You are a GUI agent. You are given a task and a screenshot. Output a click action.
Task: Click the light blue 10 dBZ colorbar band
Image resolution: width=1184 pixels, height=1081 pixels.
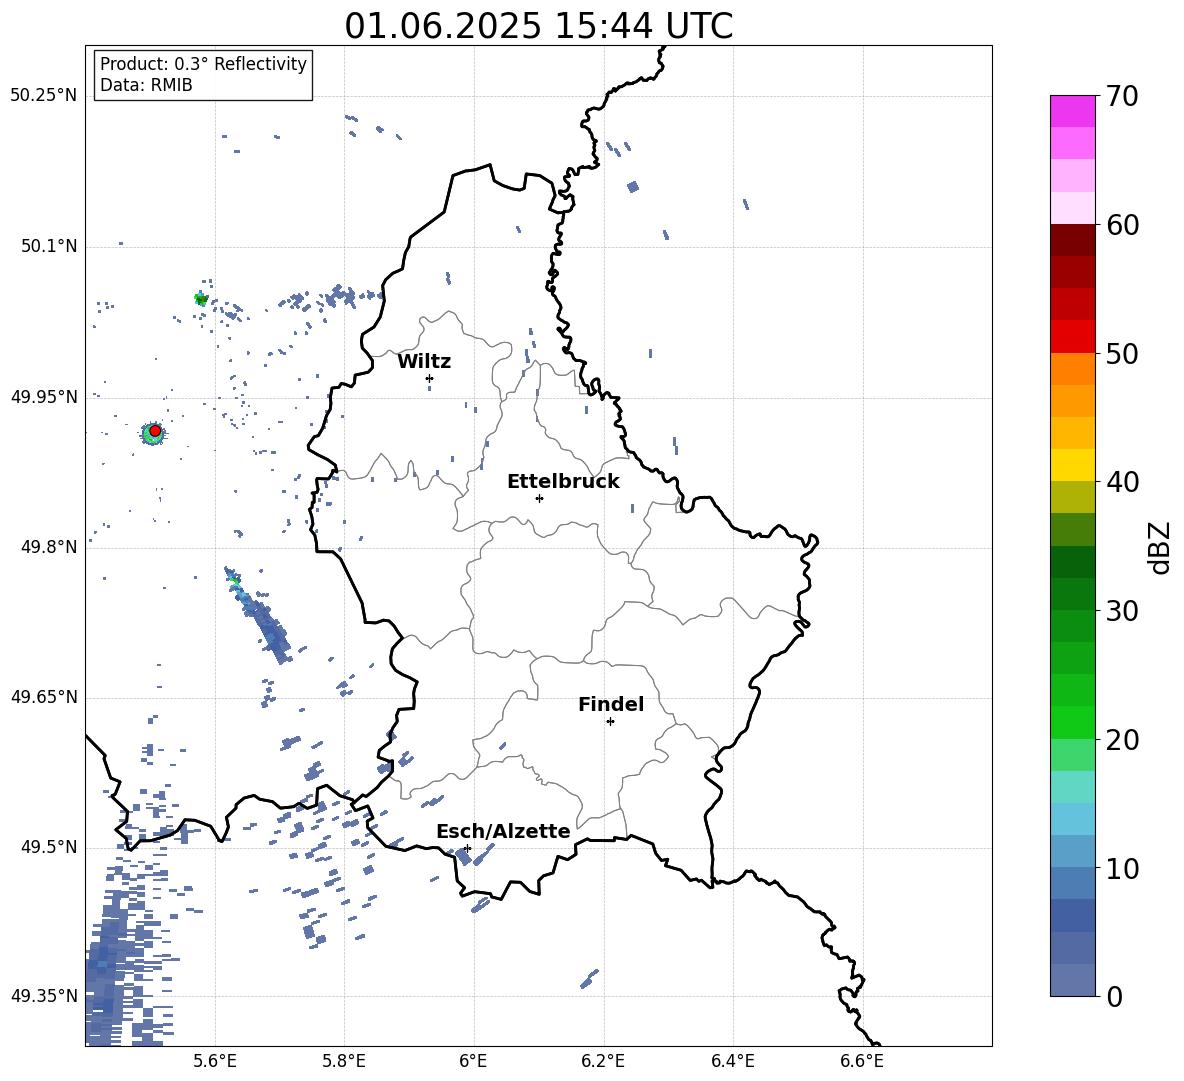(x=1072, y=852)
